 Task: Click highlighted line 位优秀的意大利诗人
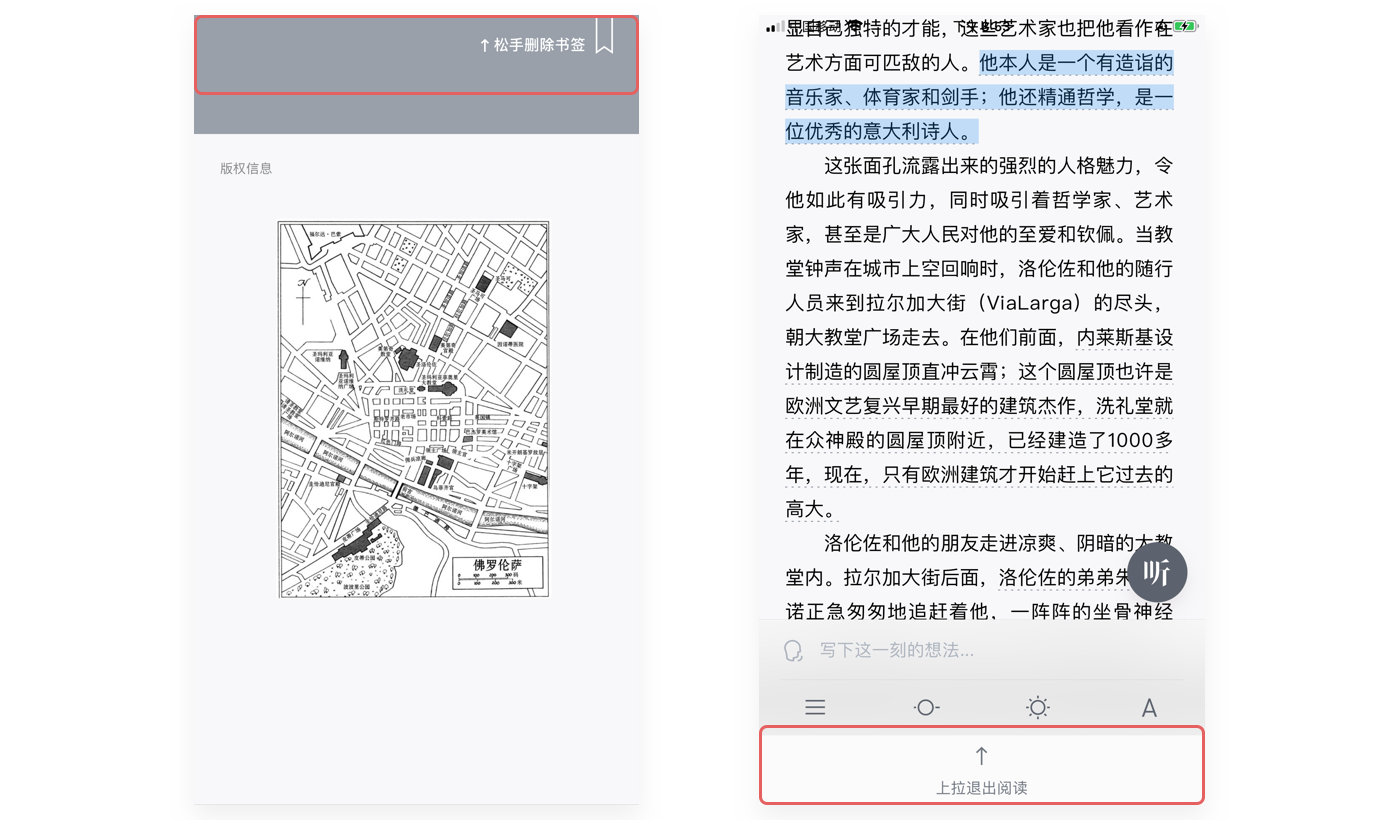point(880,131)
